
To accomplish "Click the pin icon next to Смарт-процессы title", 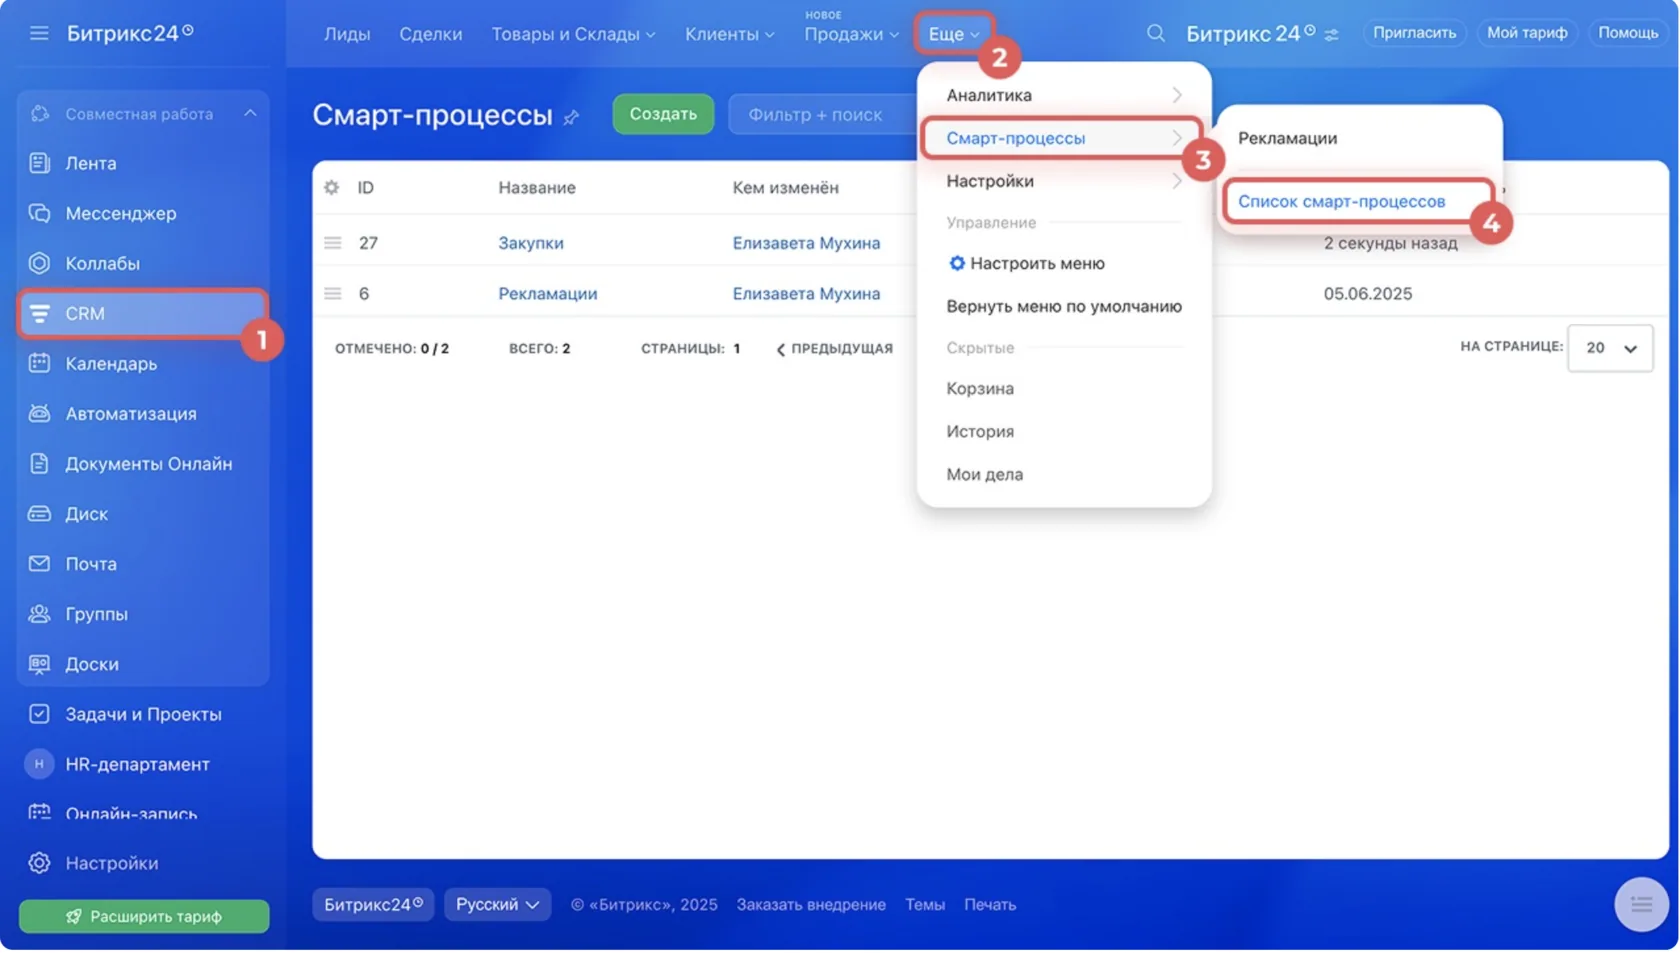I will point(571,118).
